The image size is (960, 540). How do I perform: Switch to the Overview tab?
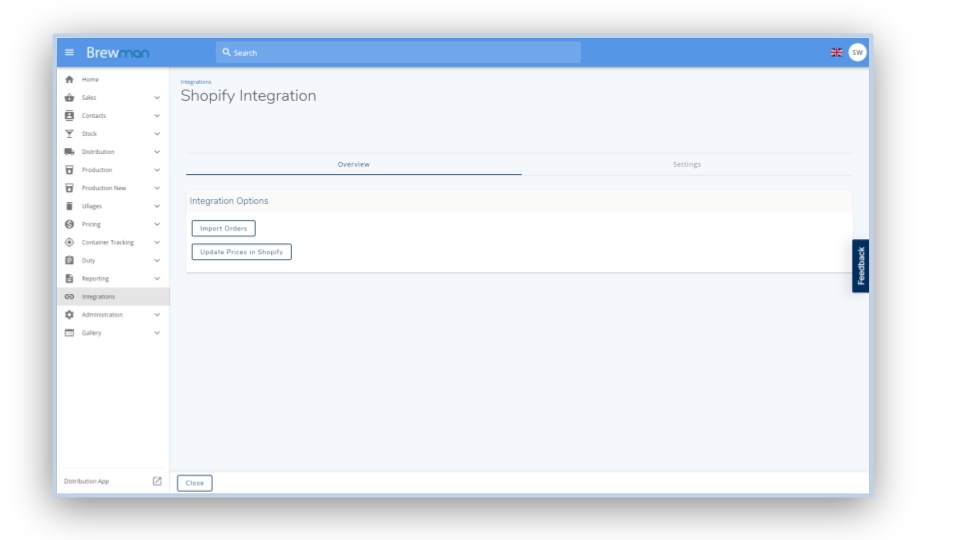(353, 164)
